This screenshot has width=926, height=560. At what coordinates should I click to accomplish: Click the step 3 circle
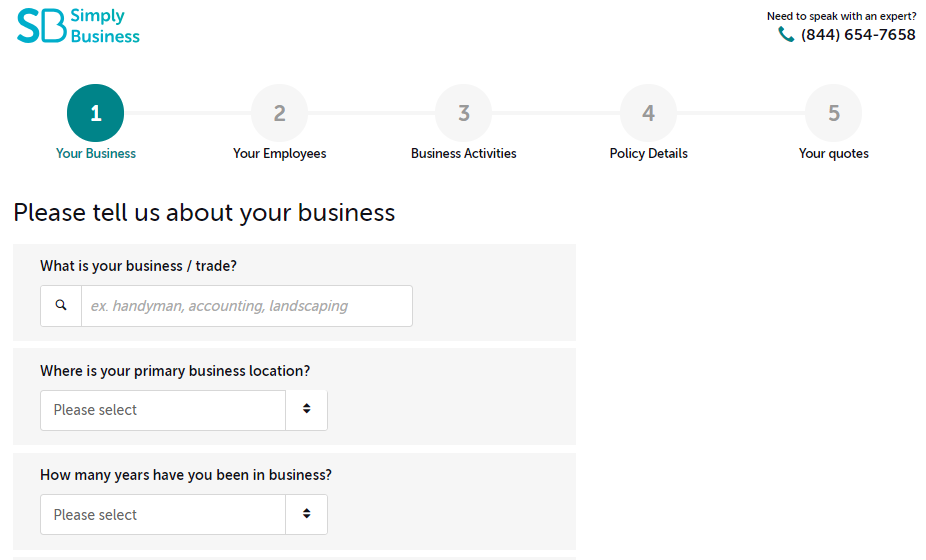click(x=464, y=113)
